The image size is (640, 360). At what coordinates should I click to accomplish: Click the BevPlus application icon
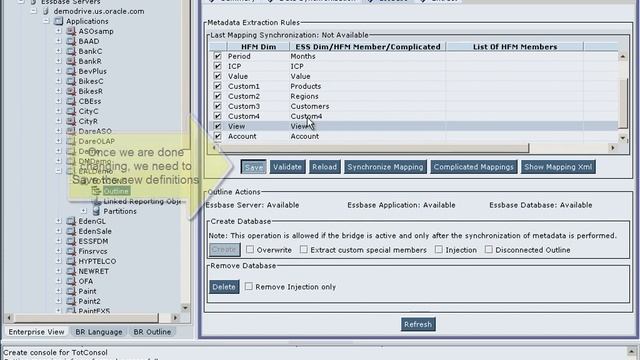click(x=71, y=71)
